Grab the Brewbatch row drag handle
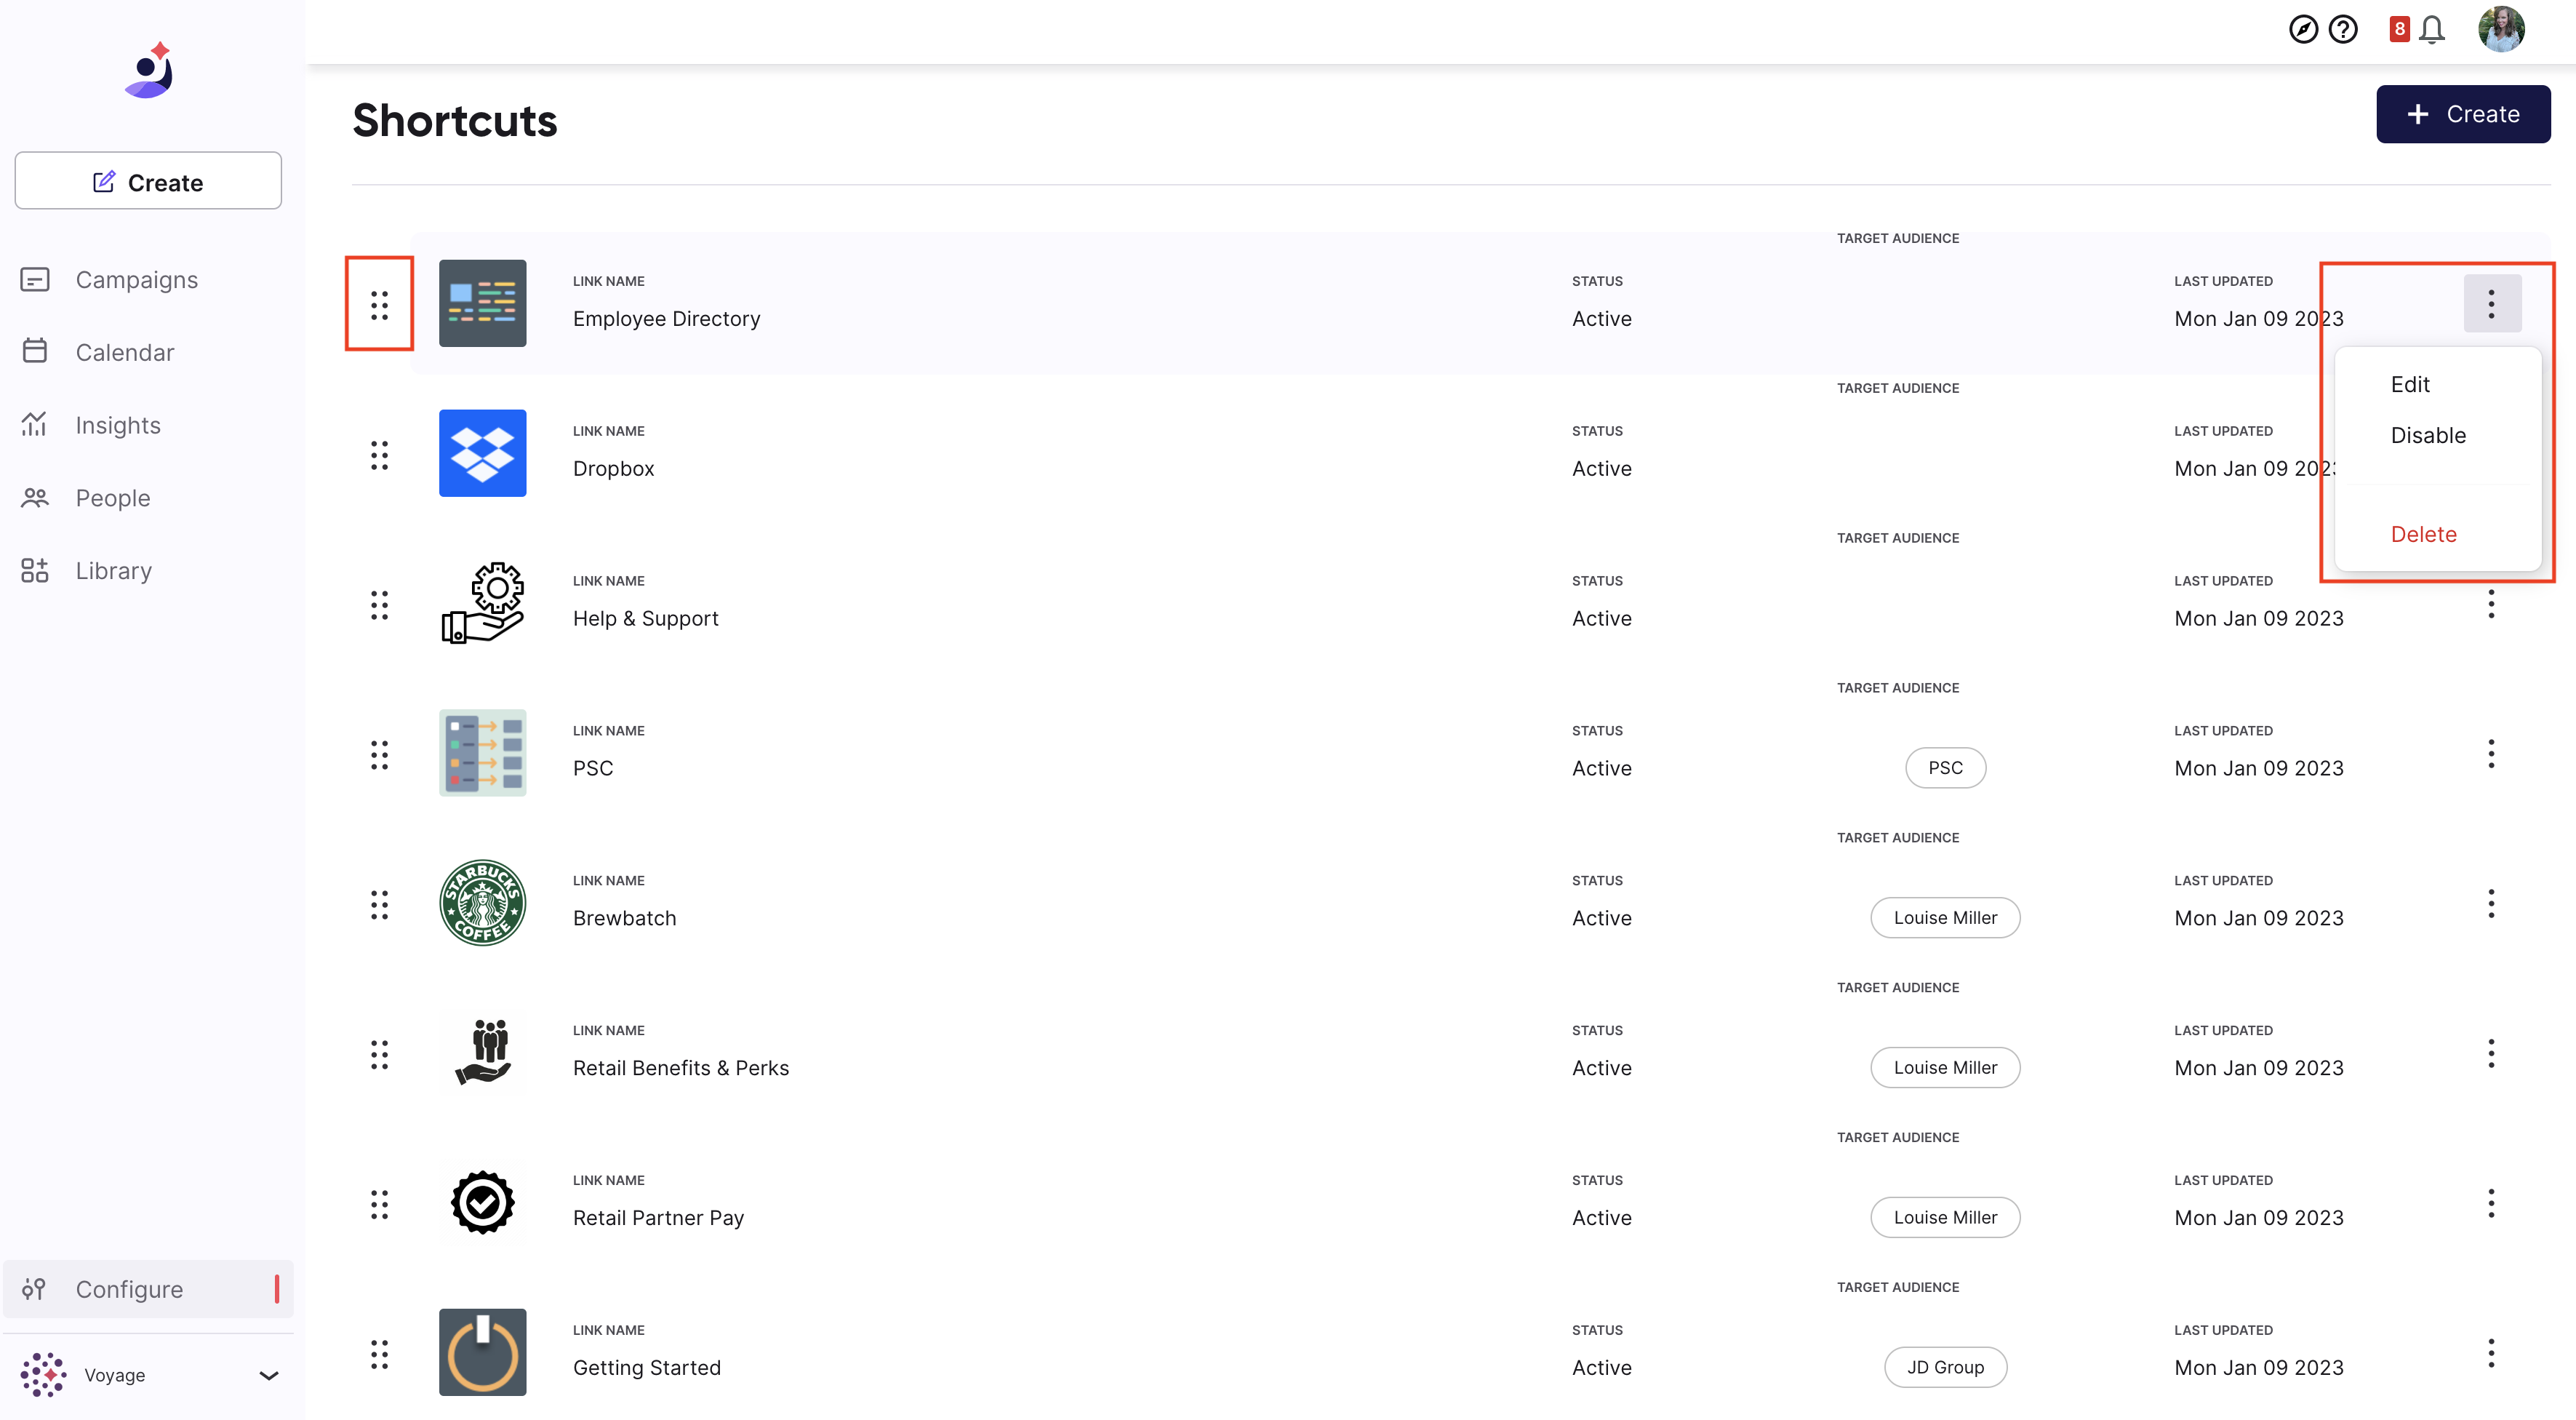 point(379,905)
